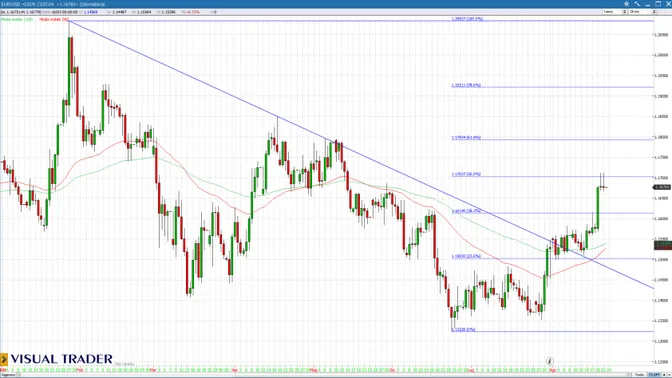Screen dimensions: 672x378
Task: Click the EUR/USD title text in header
Action: click(11, 4)
